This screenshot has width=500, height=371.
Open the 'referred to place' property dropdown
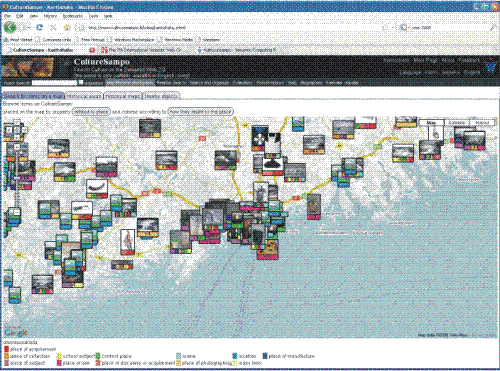pos(91,112)
